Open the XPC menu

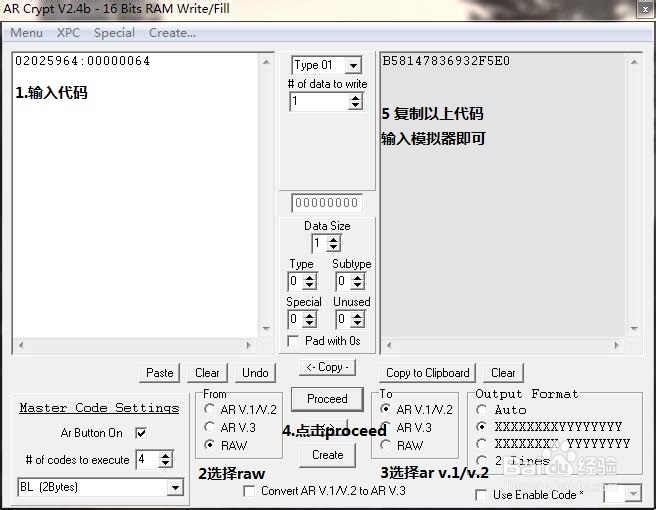tap(69, 33)
